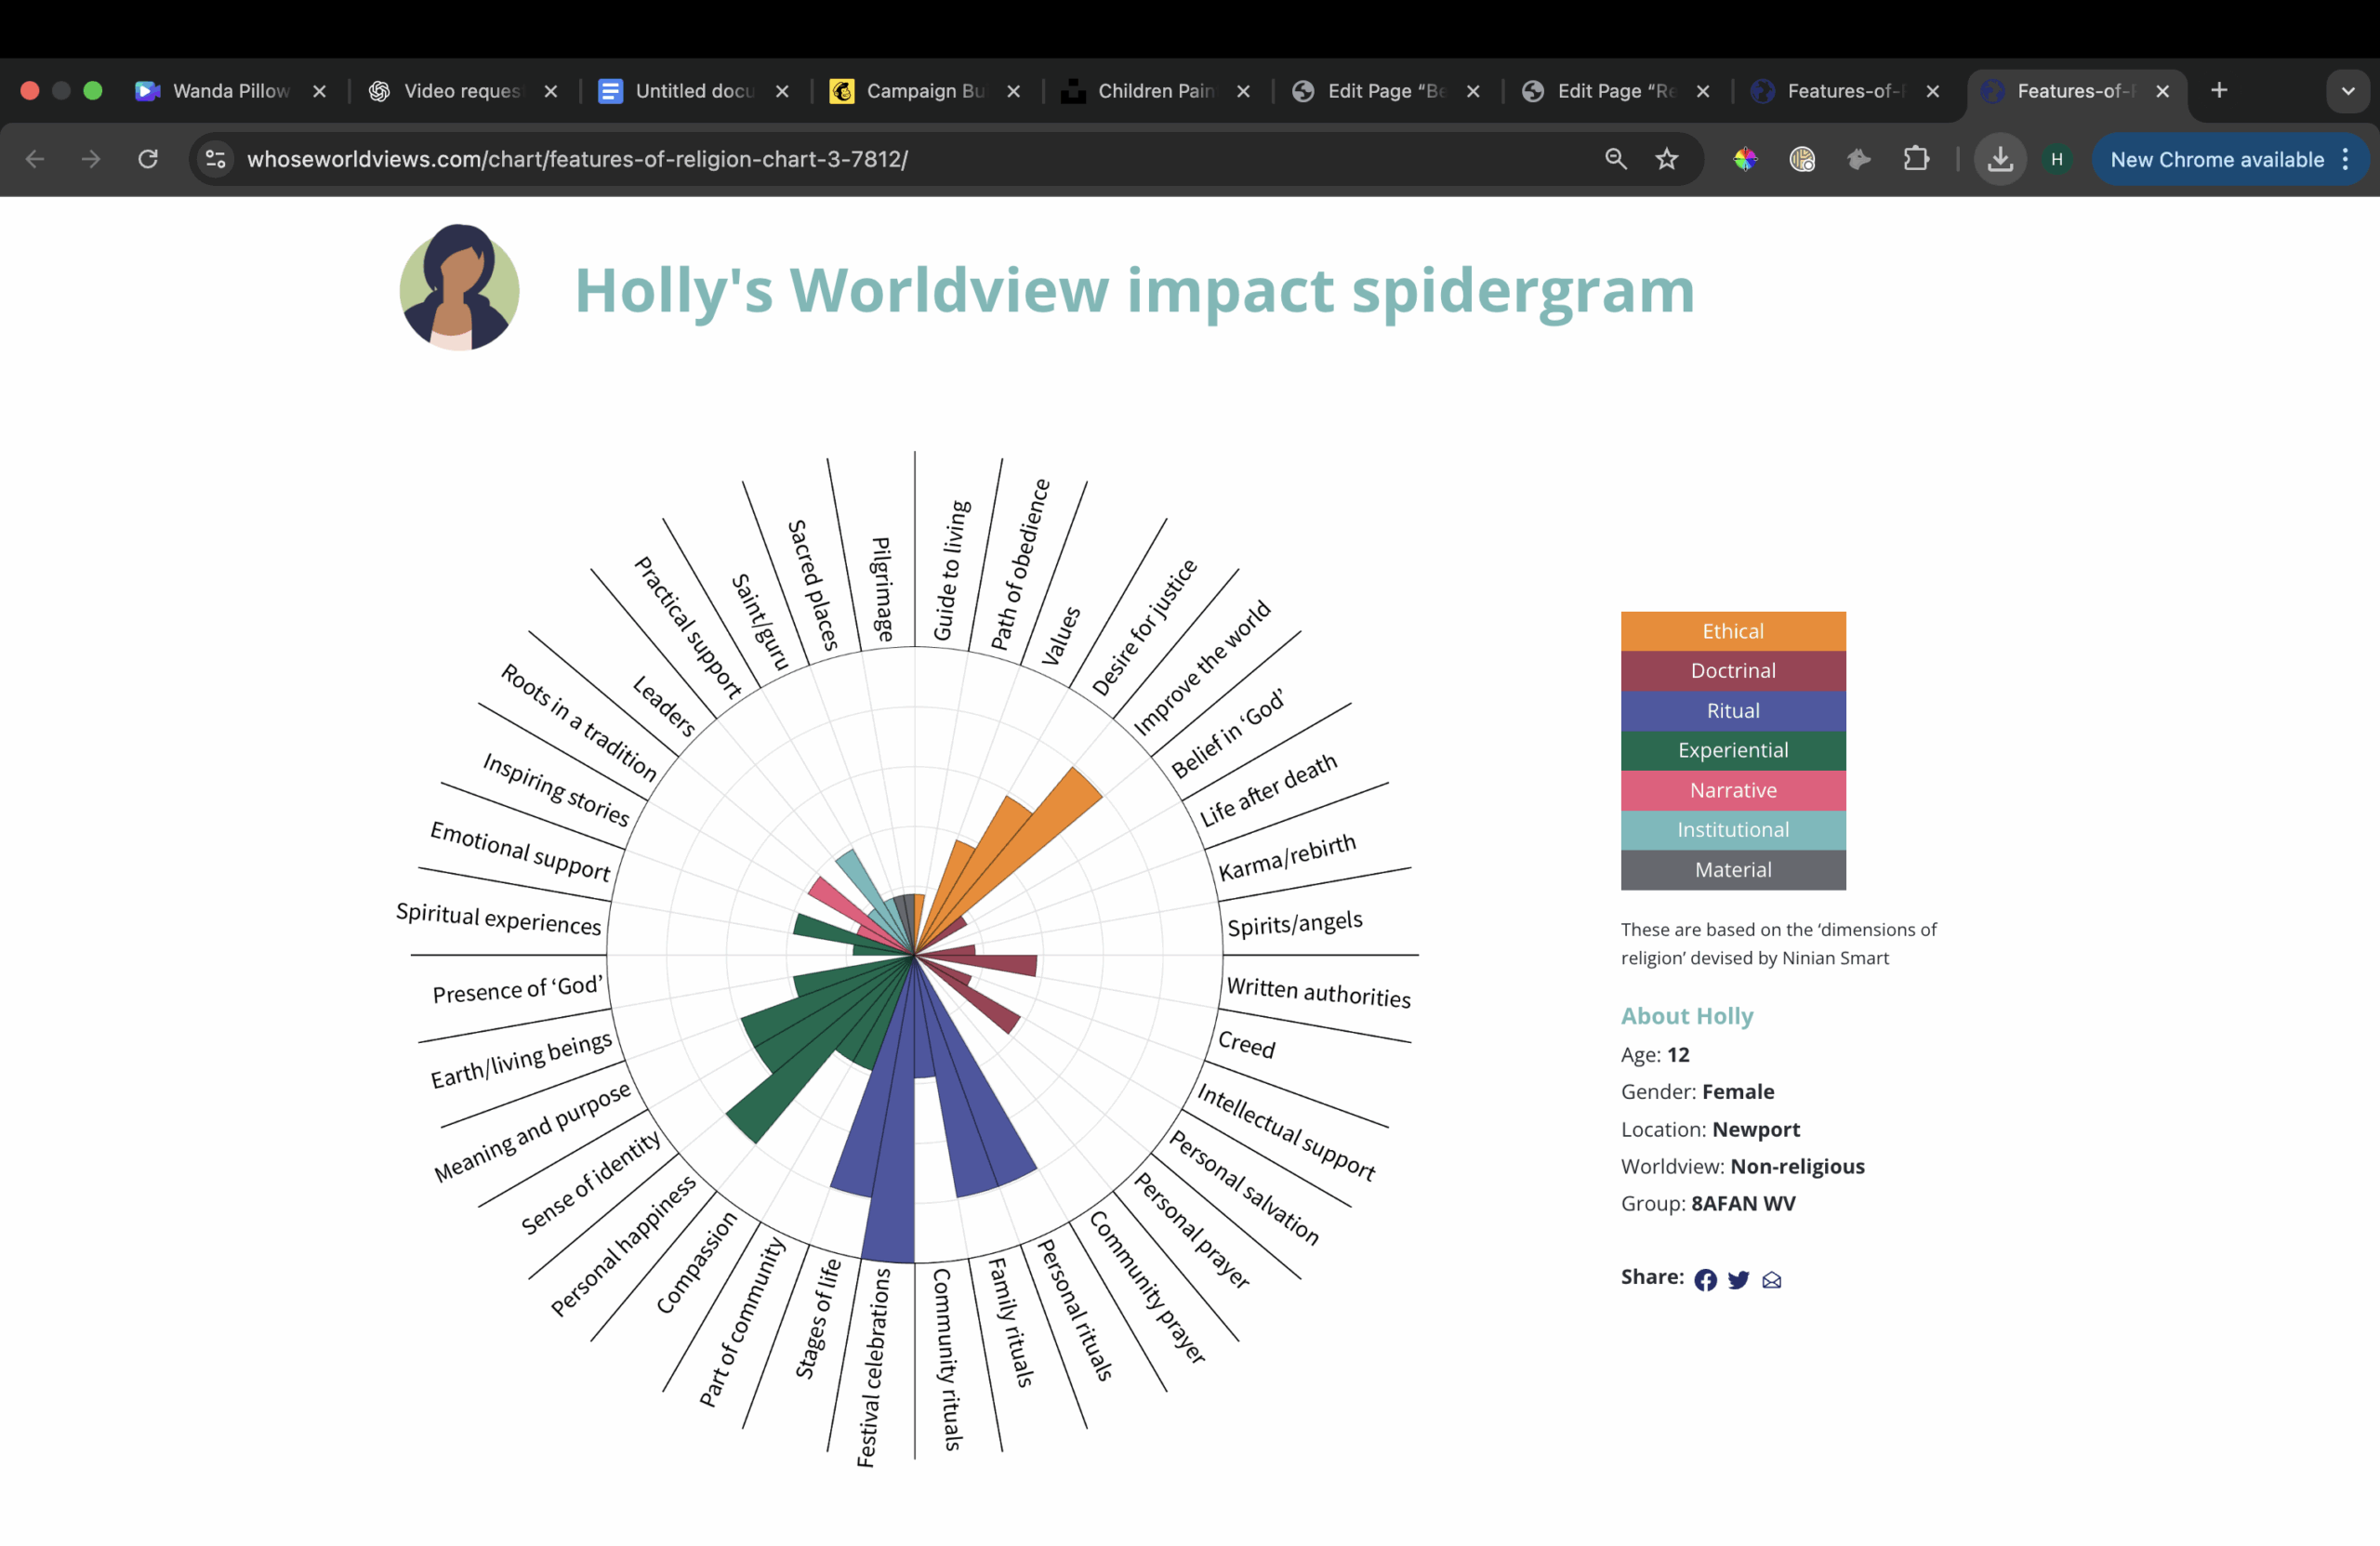2380x1546 pixels.
Task: Open New Chrome available menu
Action: [2230, 159]
